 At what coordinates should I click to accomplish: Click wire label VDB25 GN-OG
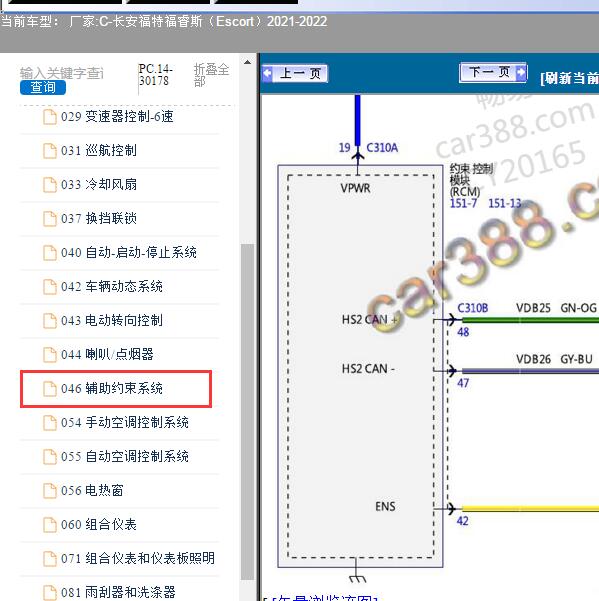click(x=556, y=308)
